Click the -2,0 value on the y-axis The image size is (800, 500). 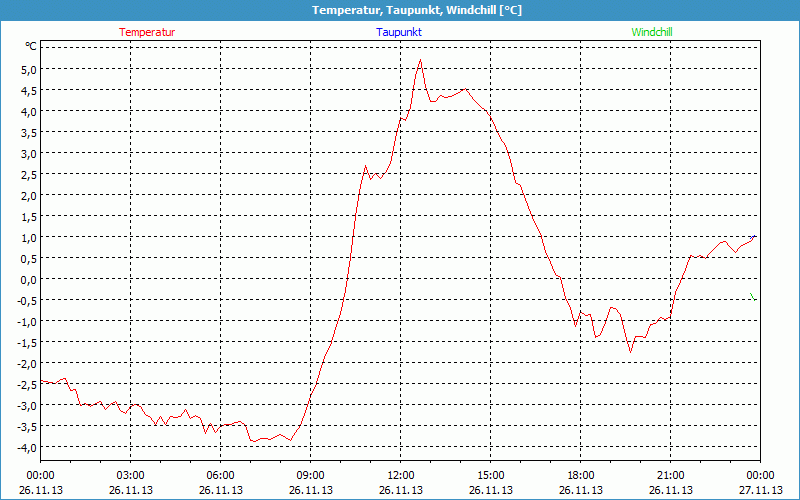[27, 363]
